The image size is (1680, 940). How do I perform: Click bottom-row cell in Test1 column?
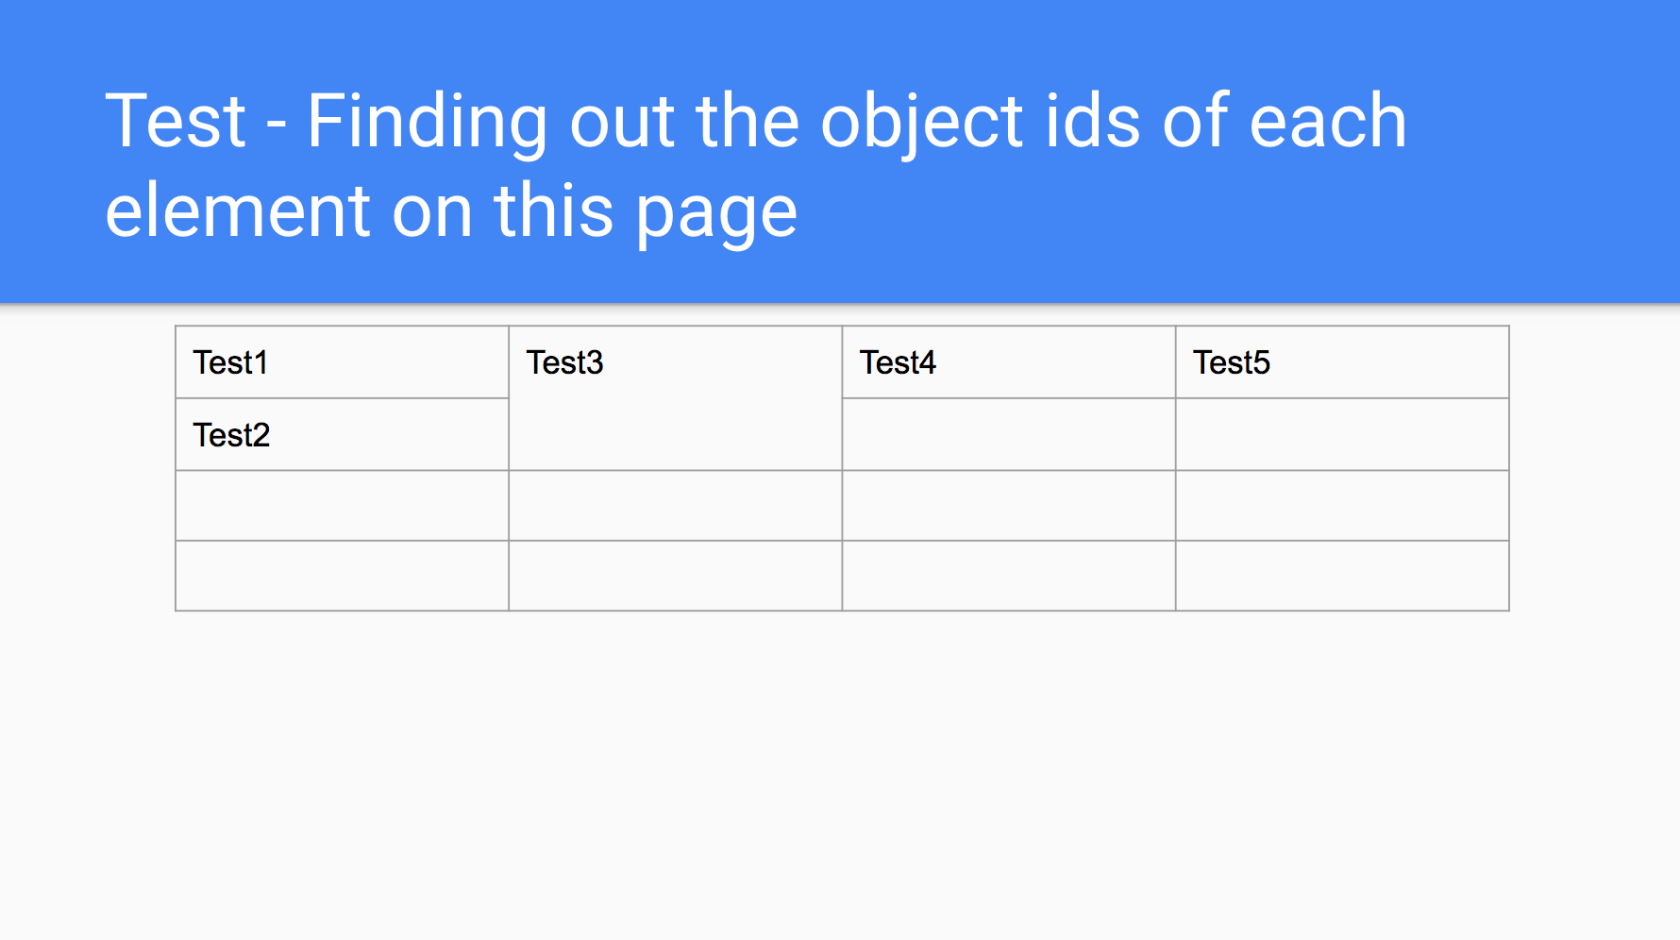tap(342, 576)
